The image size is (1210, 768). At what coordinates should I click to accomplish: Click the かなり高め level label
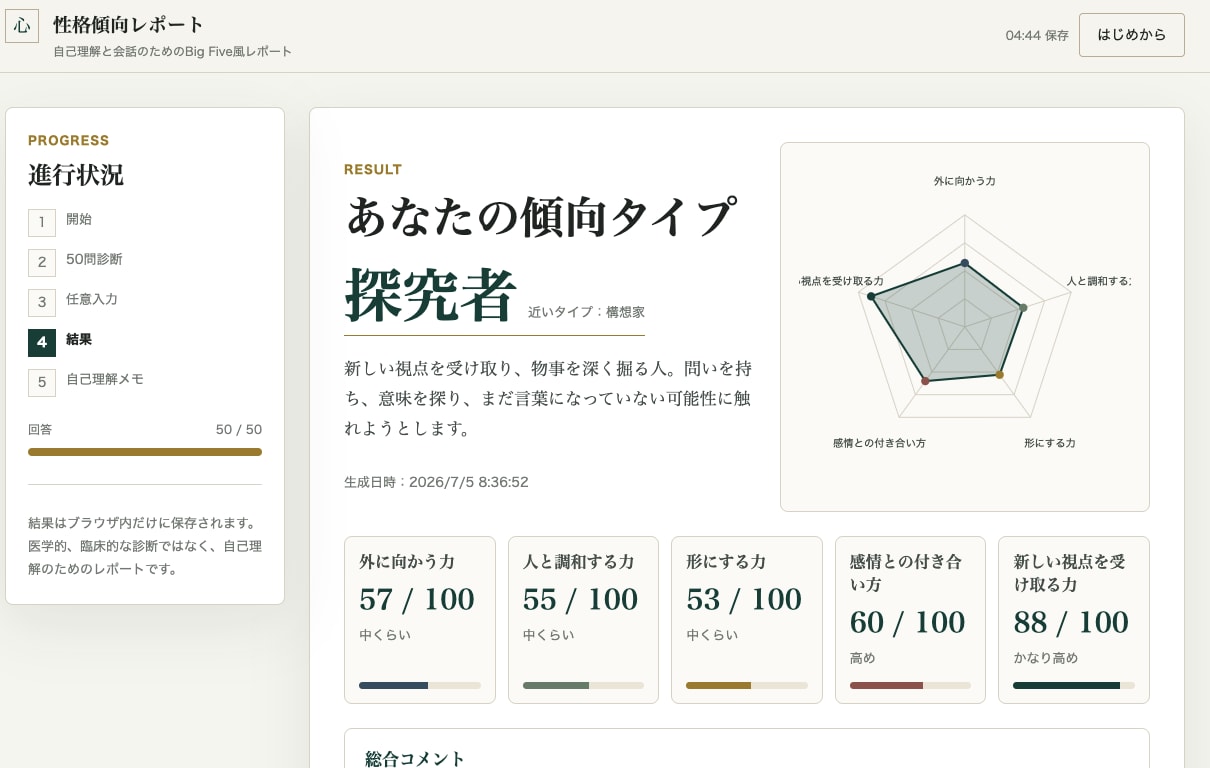(x=1046, y=658)
